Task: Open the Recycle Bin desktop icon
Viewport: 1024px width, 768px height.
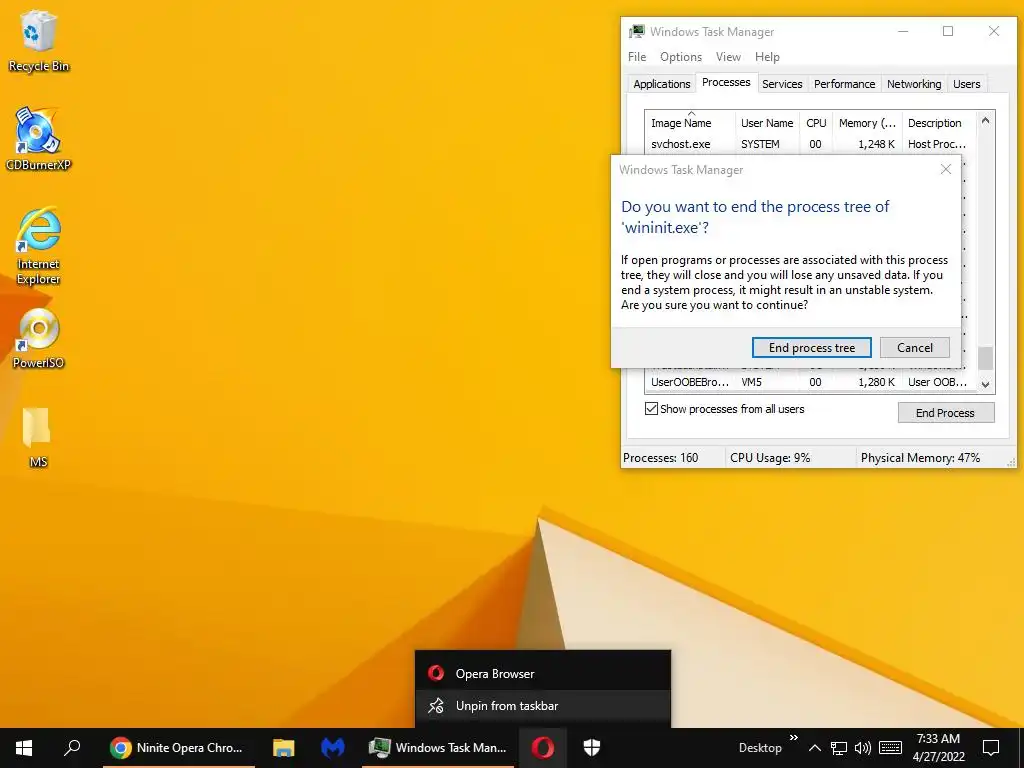Action: coord(38,40)
